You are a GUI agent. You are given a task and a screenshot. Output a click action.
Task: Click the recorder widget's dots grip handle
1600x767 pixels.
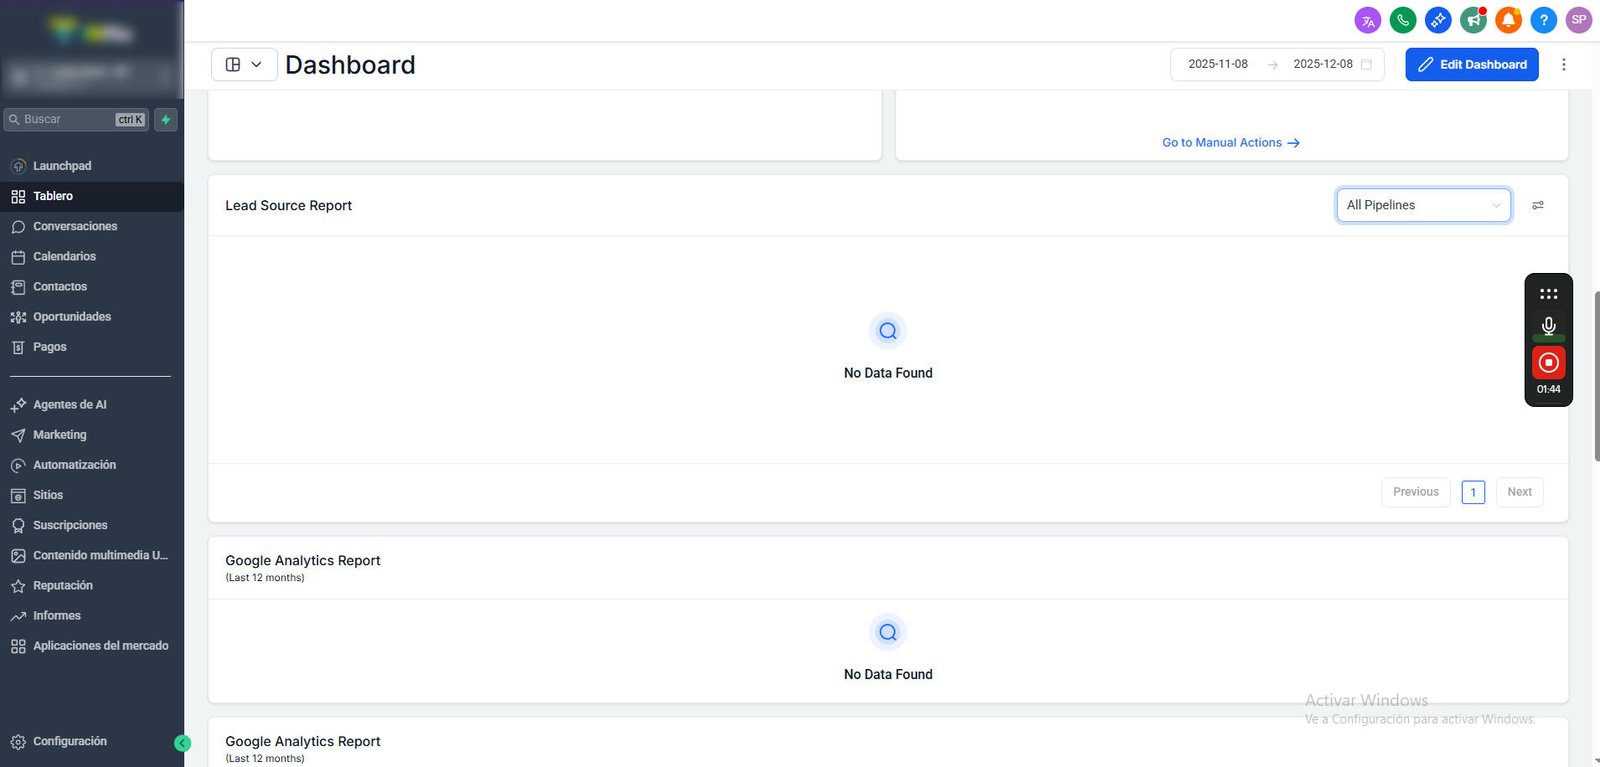1549,294
